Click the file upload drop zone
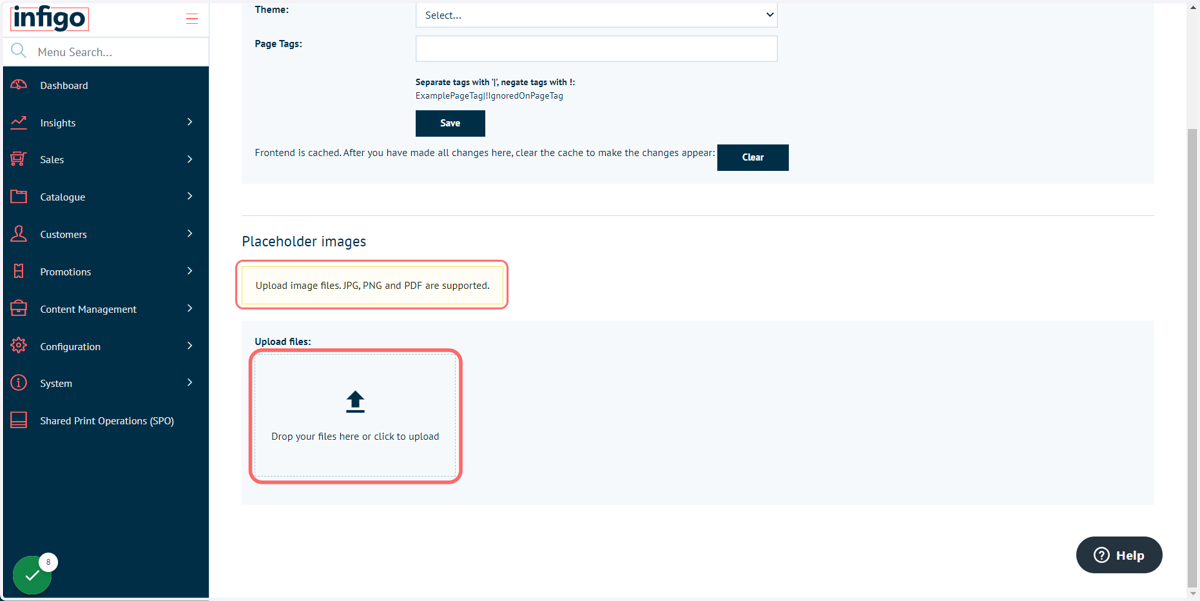 pos(355,416)
